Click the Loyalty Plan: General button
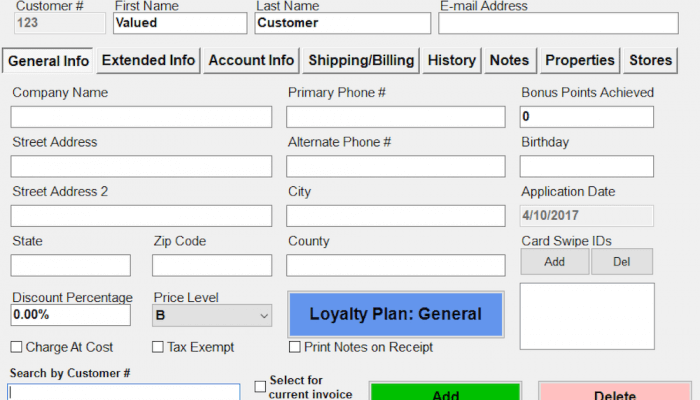This screenshot has width=700, height=400. tap(395, 314)
